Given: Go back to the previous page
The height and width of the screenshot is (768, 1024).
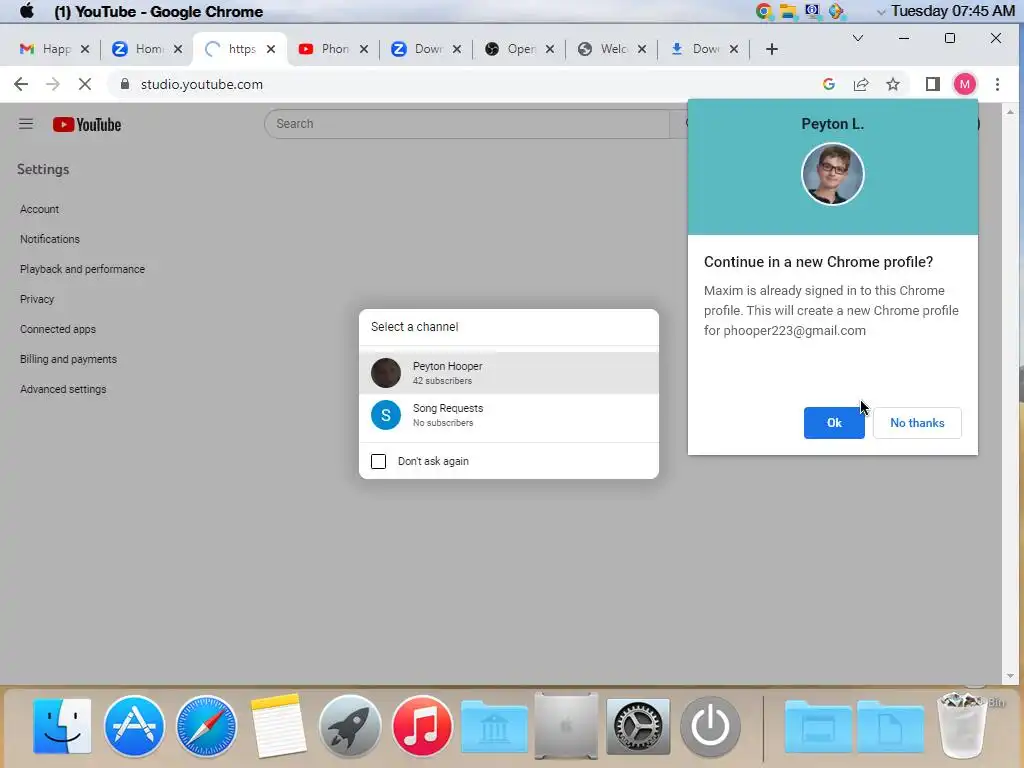Looking at the screenshot, I should point(21,84).
